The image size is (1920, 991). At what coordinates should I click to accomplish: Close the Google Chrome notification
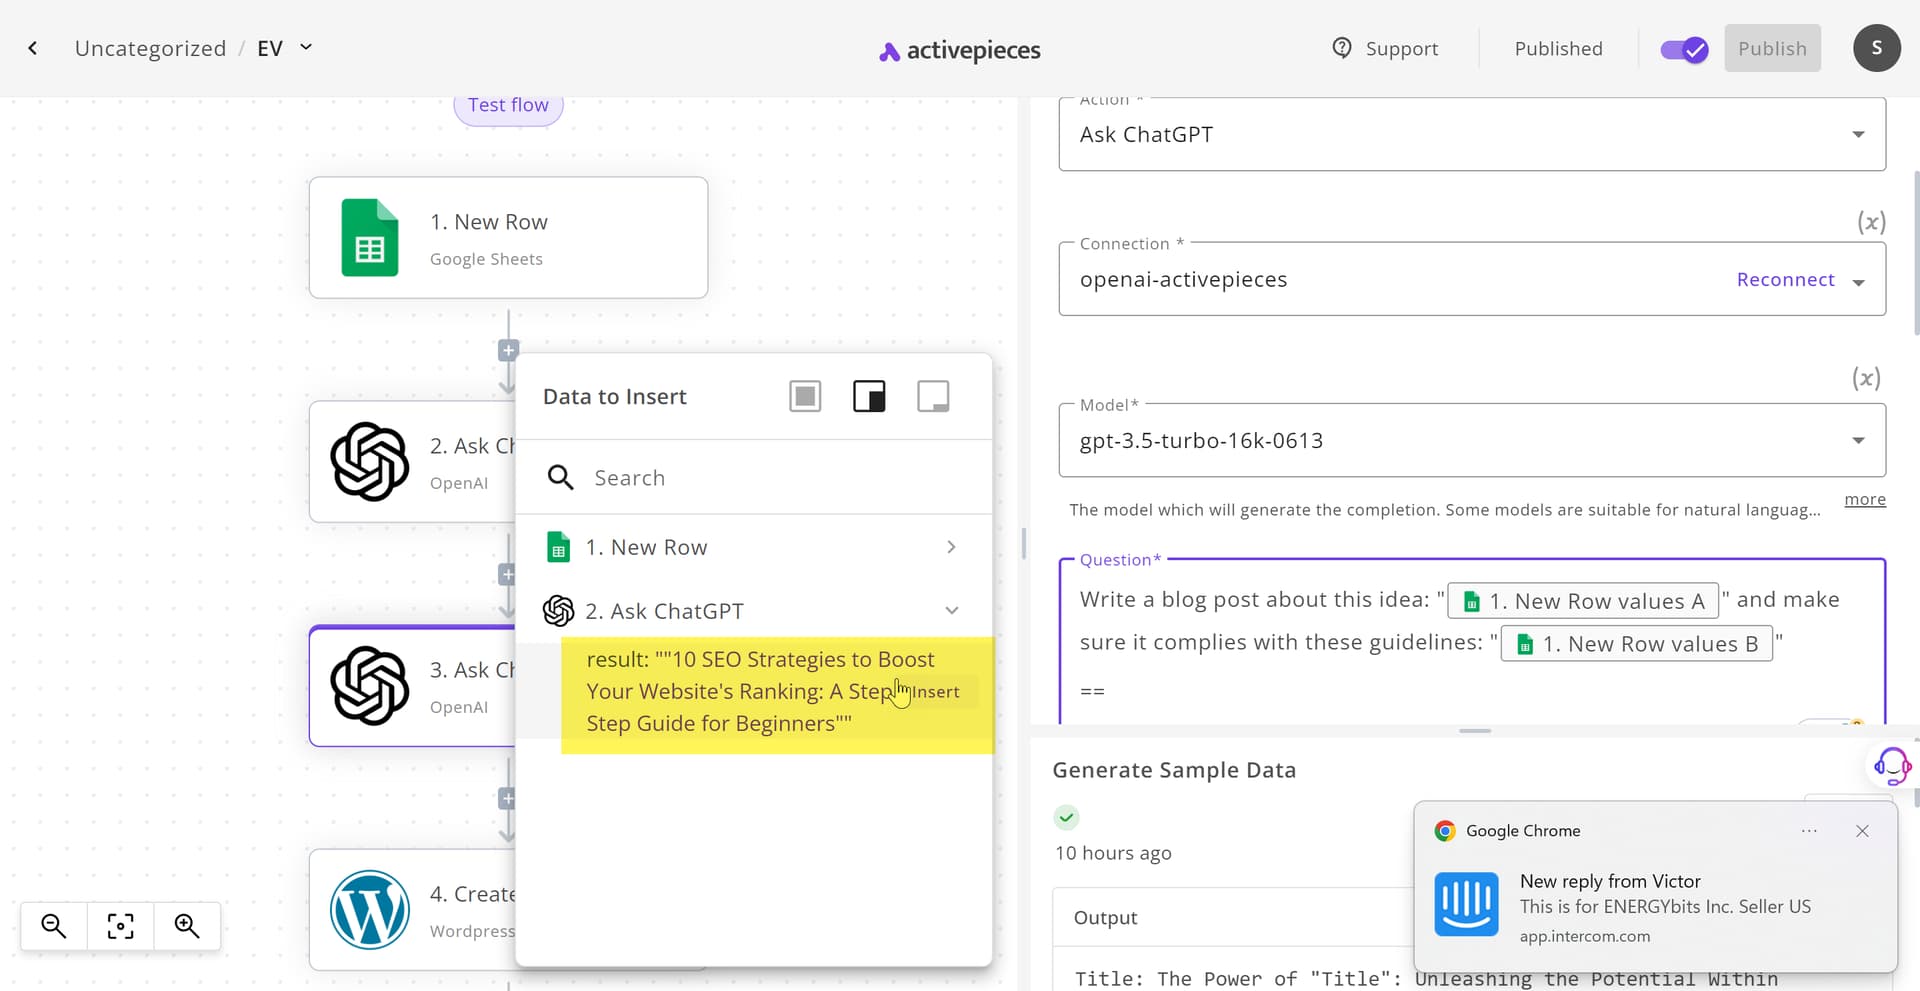tap(1862, 831)
